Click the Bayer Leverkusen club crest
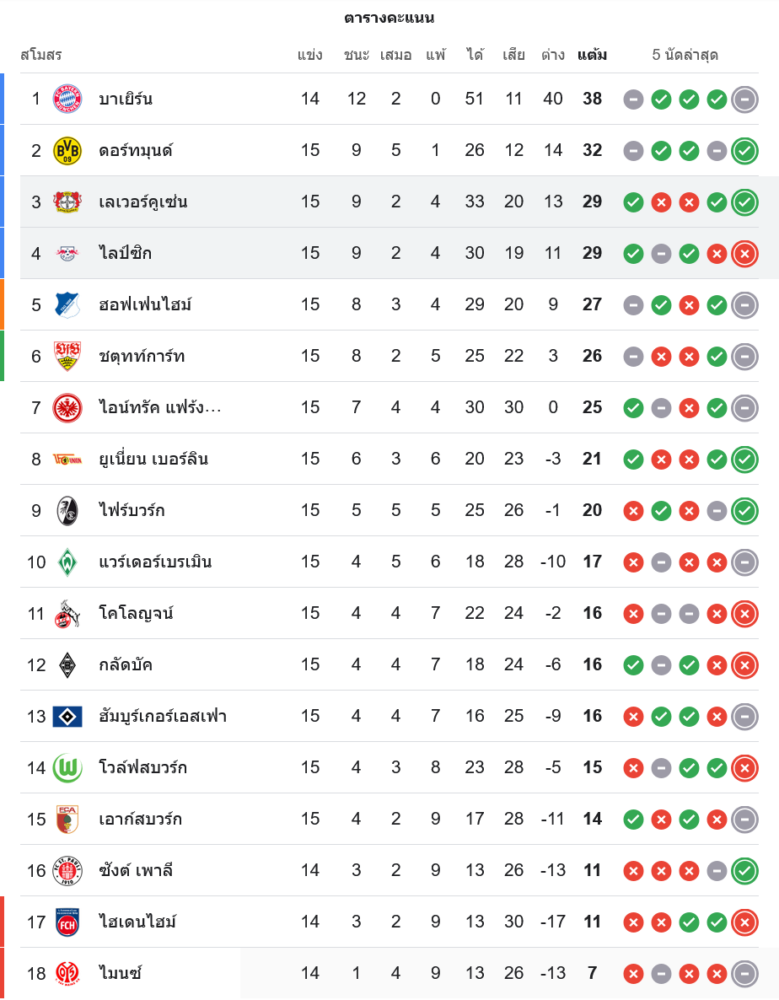 click(x=67, y=201)
